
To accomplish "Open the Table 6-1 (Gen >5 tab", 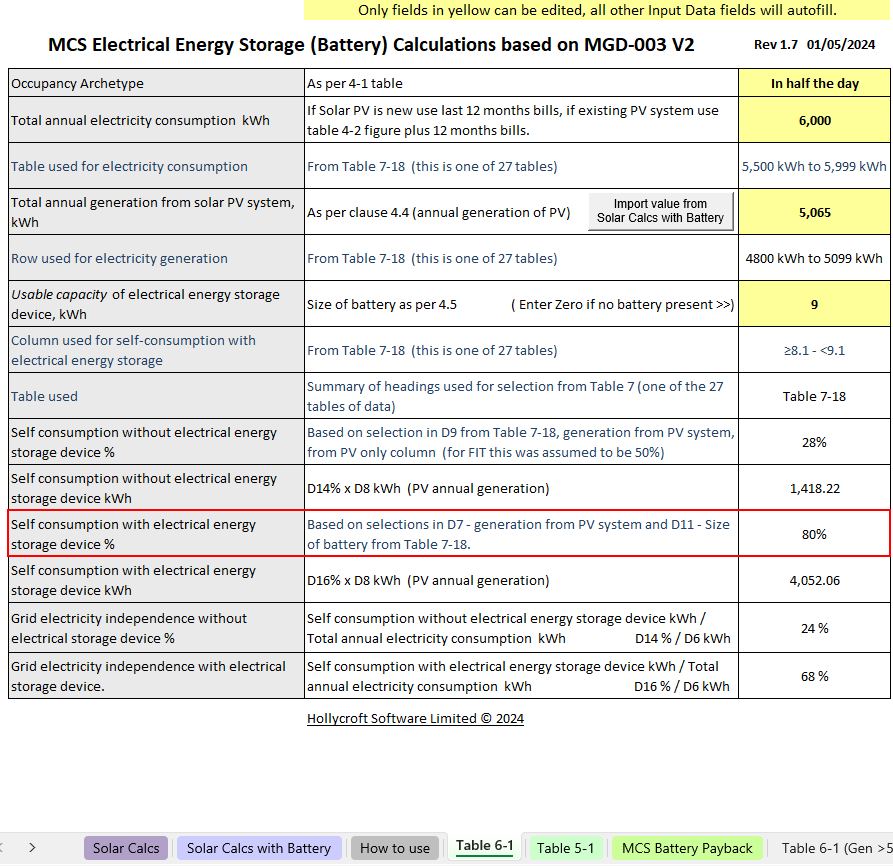I will [836, 848].
